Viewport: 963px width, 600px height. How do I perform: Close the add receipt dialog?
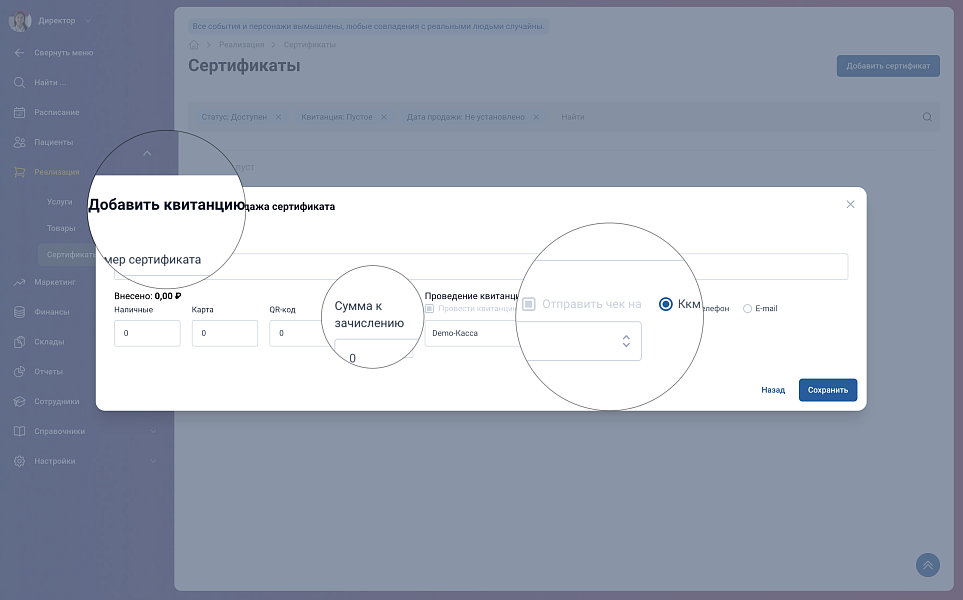pos(850,204)
